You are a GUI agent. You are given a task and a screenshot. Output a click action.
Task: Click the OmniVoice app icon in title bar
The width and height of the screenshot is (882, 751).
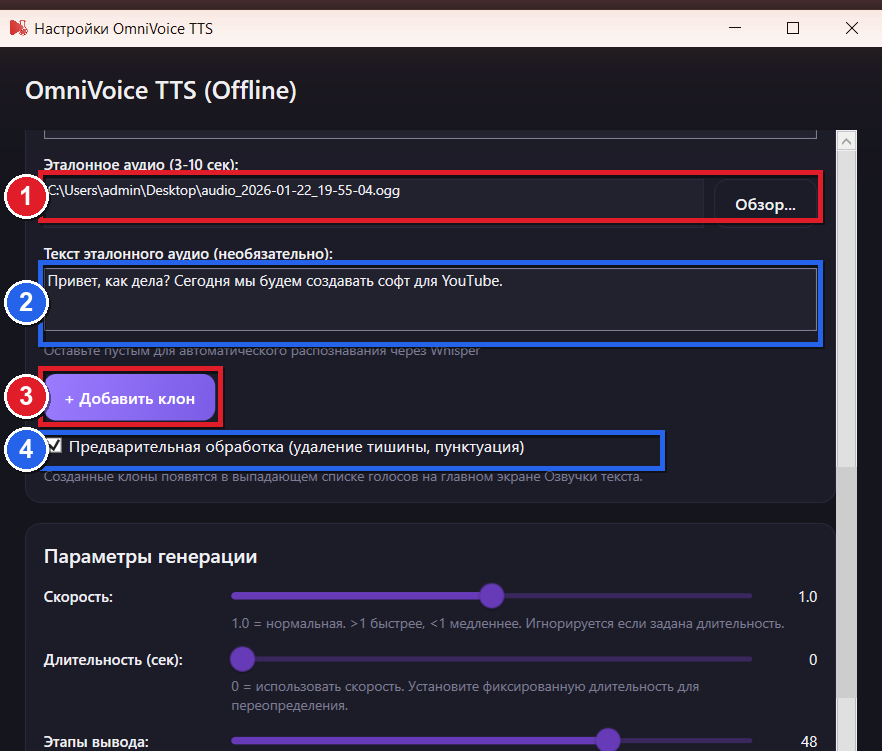[x=18, y=28]
